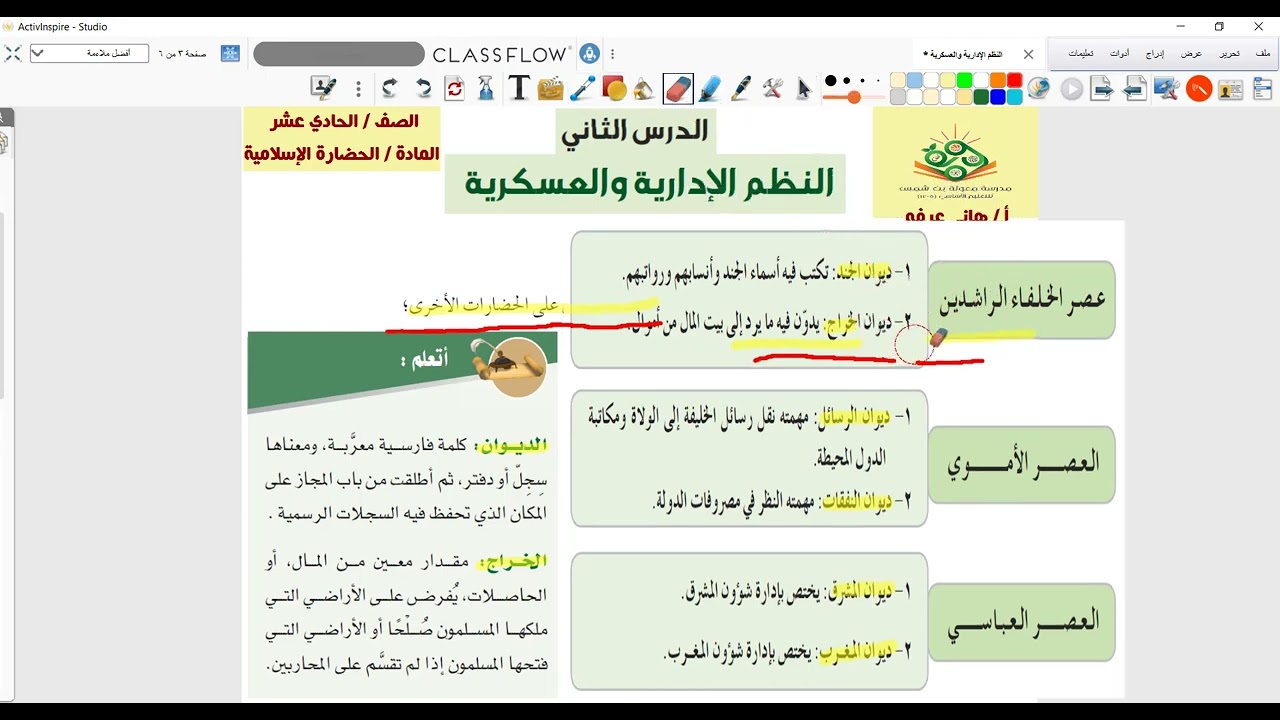
Task: Select the Highlighter tool
Action: coord(709,88)
